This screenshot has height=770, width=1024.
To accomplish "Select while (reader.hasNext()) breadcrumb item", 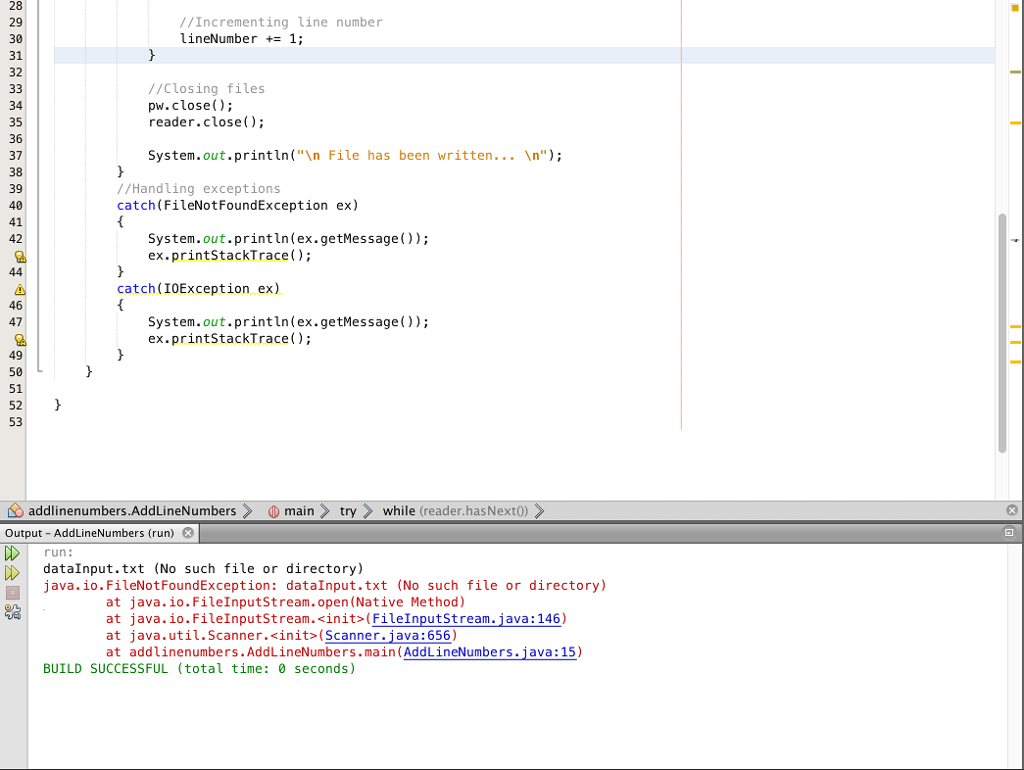I will (x=455, y=511).
